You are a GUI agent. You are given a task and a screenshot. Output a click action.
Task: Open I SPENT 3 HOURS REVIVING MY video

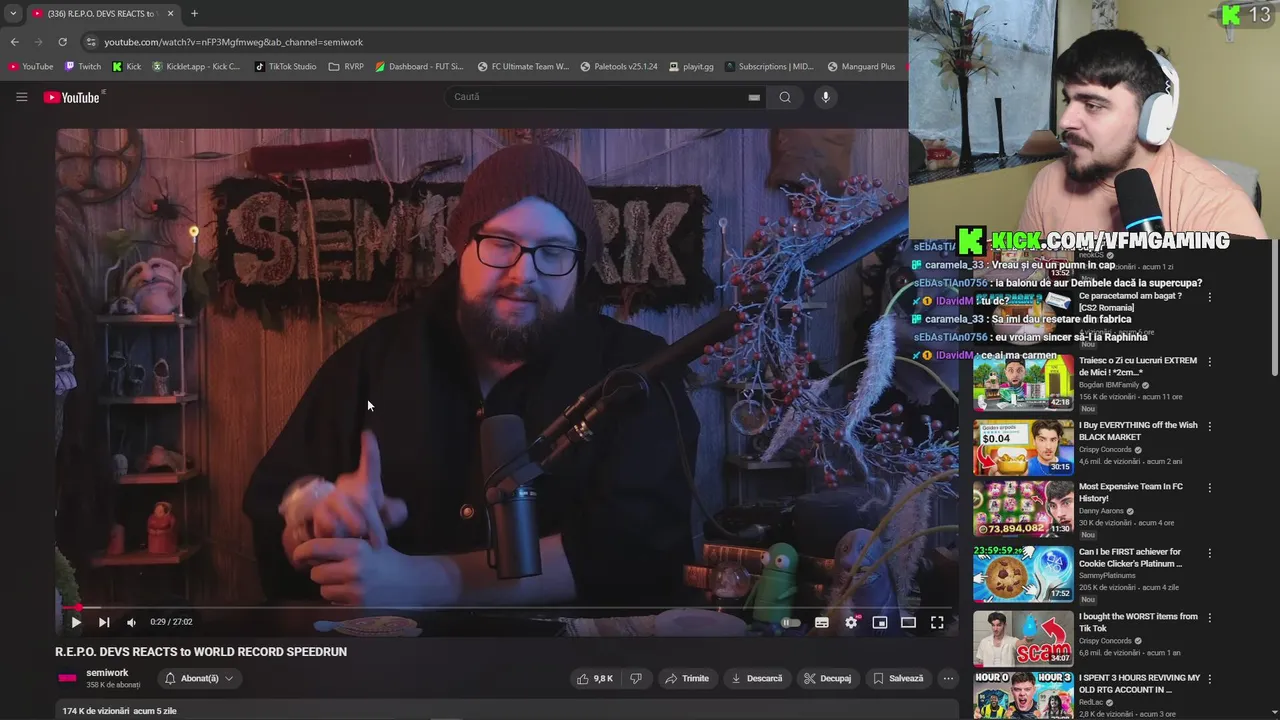1139,684
